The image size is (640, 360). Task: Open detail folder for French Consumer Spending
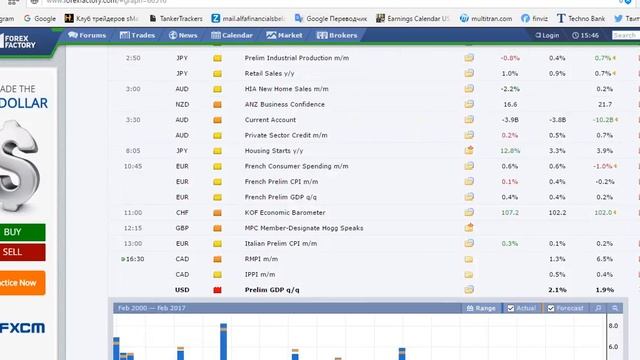click(x=469, y=166)
